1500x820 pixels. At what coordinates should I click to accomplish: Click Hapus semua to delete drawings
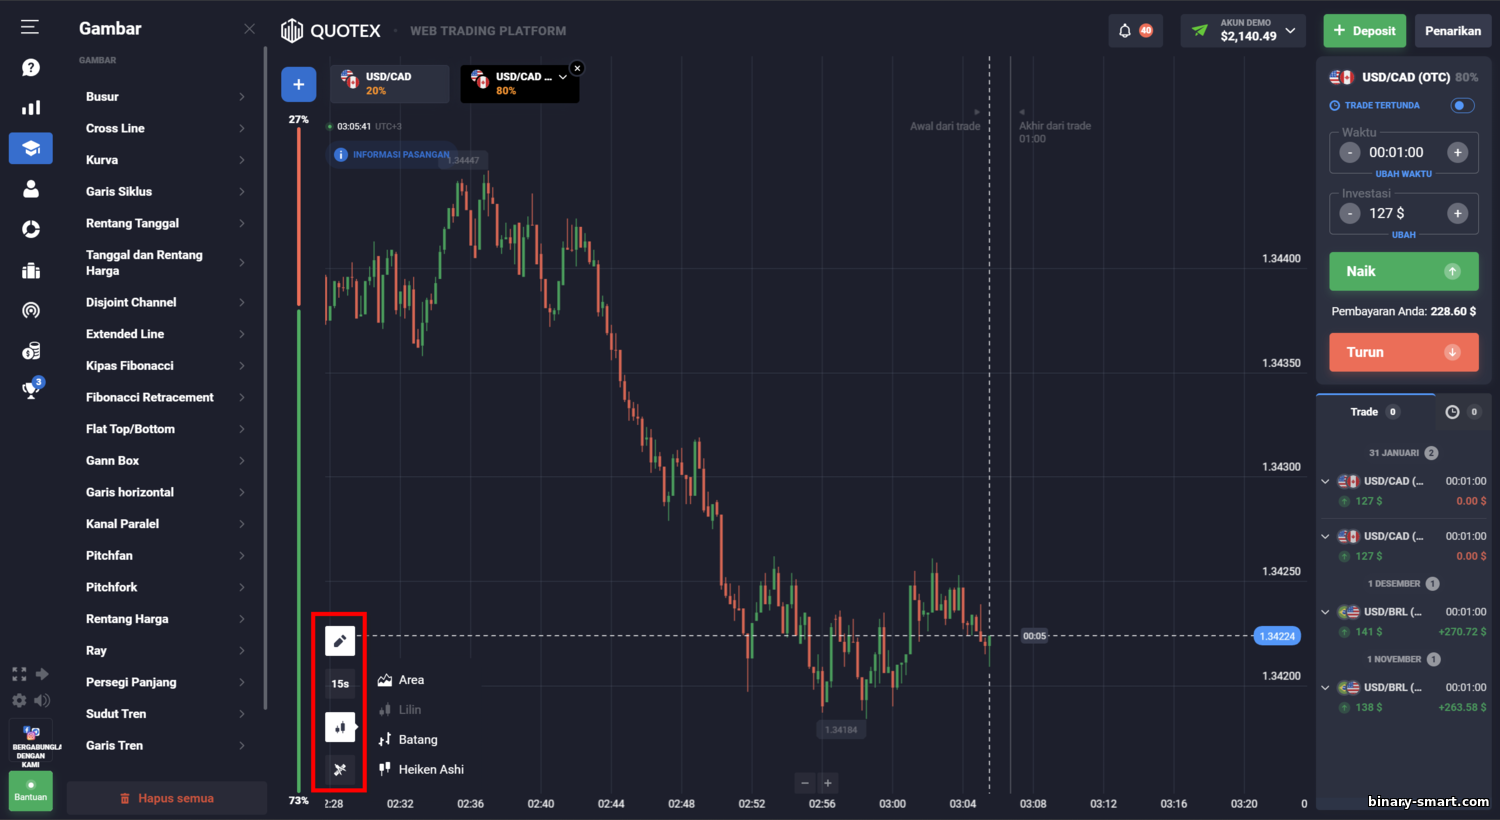167,798
